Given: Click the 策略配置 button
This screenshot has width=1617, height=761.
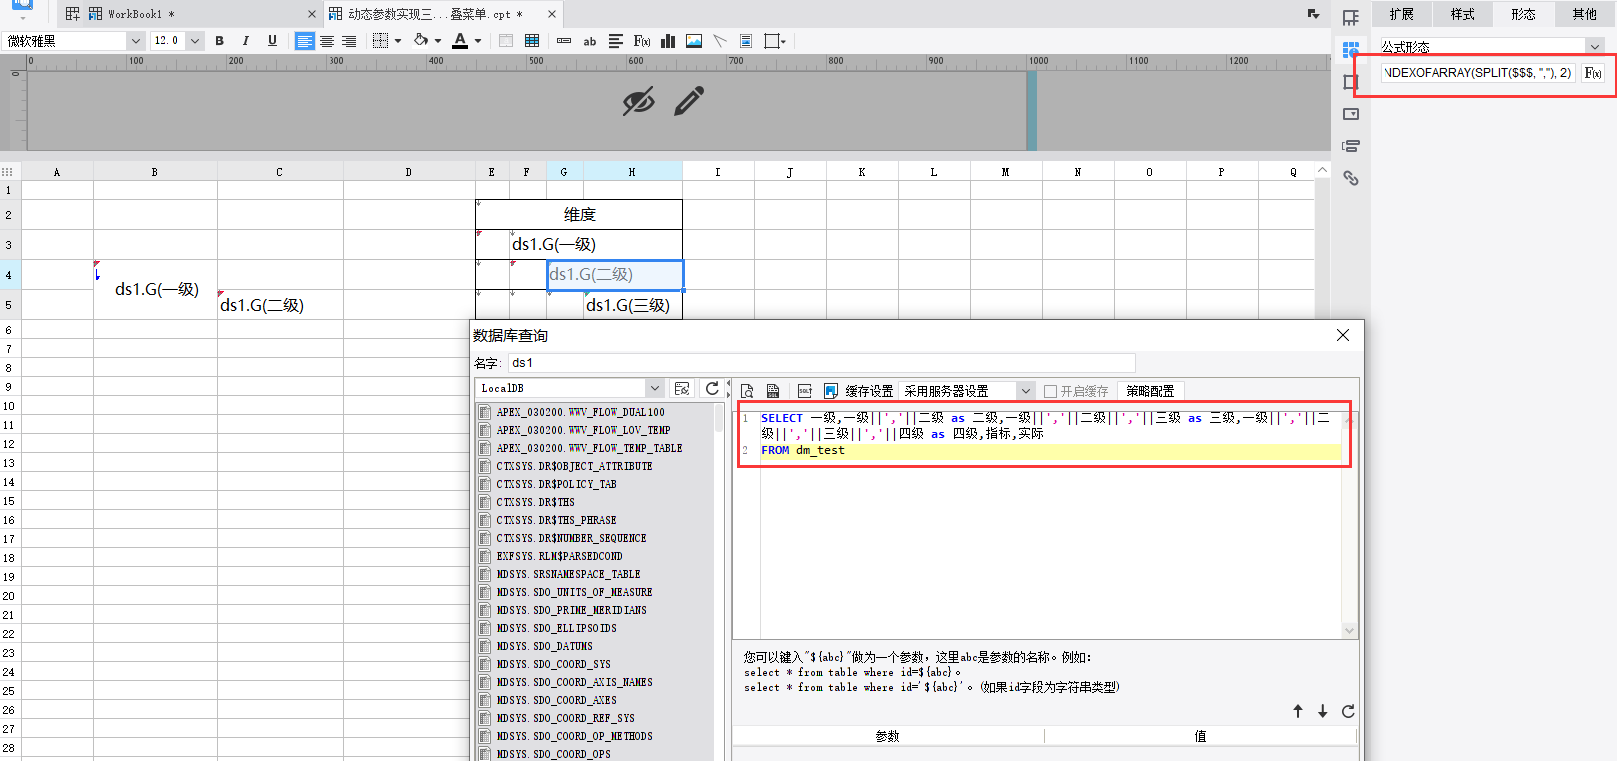Looking at the screenshot, I should point(1150,391).
